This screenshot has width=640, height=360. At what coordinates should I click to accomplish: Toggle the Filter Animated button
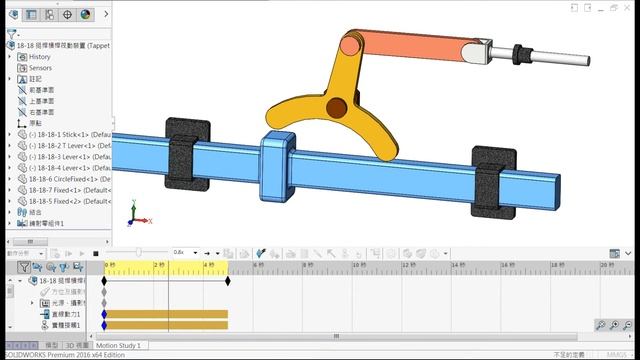coord(38,267)
